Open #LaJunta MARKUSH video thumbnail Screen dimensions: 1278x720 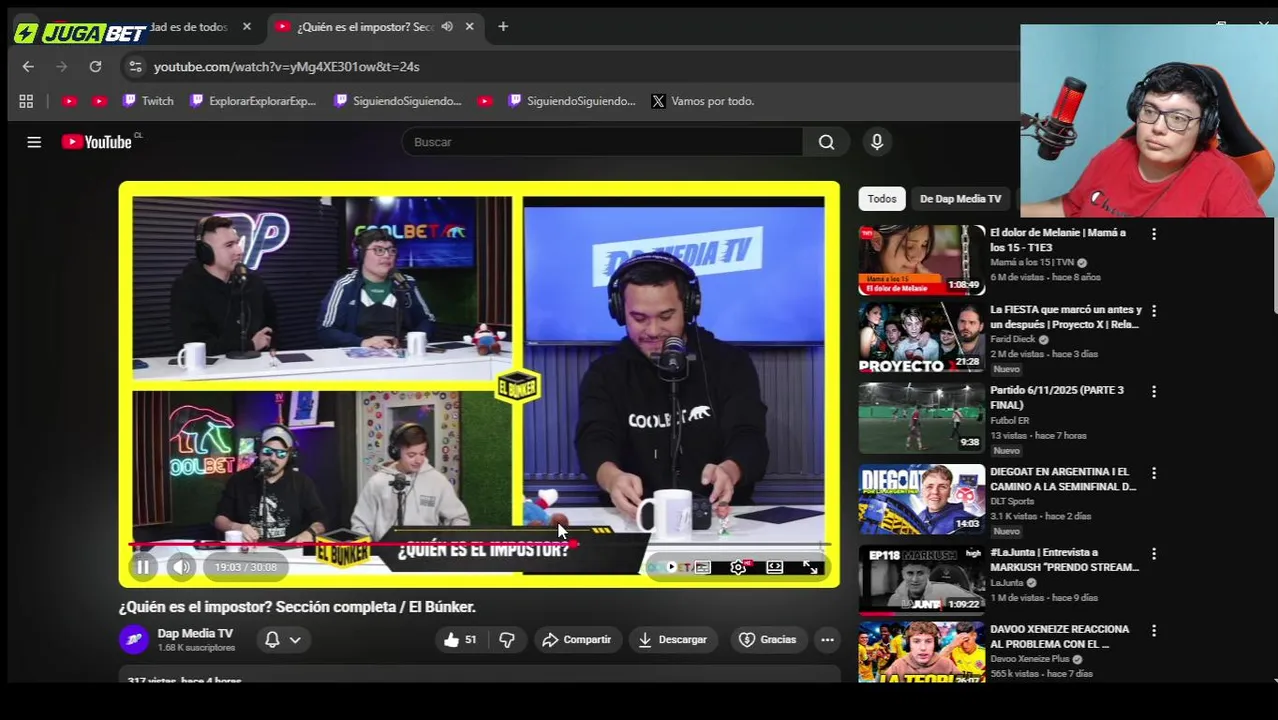(x=921, y=580)
